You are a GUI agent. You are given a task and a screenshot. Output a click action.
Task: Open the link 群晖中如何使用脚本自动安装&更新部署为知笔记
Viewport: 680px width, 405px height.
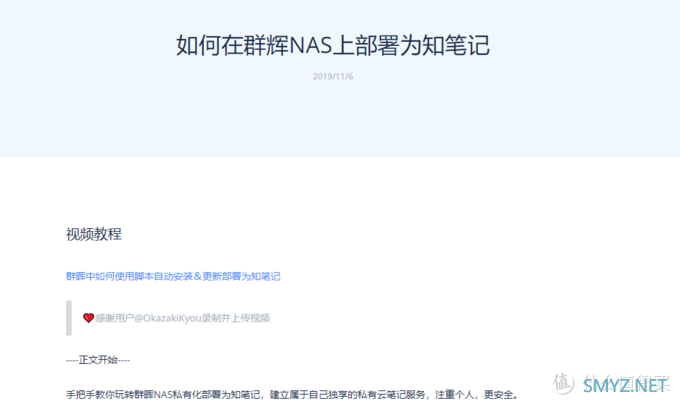point(173,276)
